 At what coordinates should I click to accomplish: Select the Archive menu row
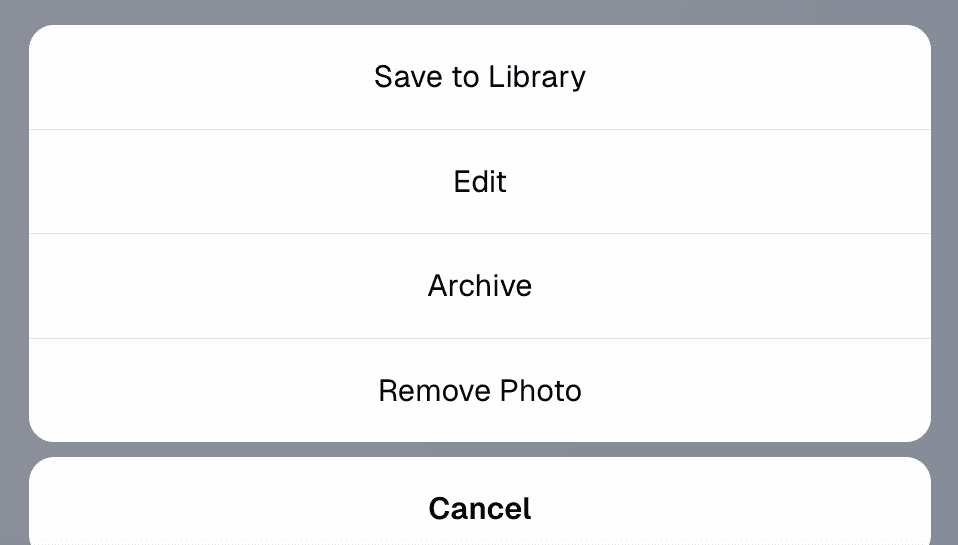point(480,286)
